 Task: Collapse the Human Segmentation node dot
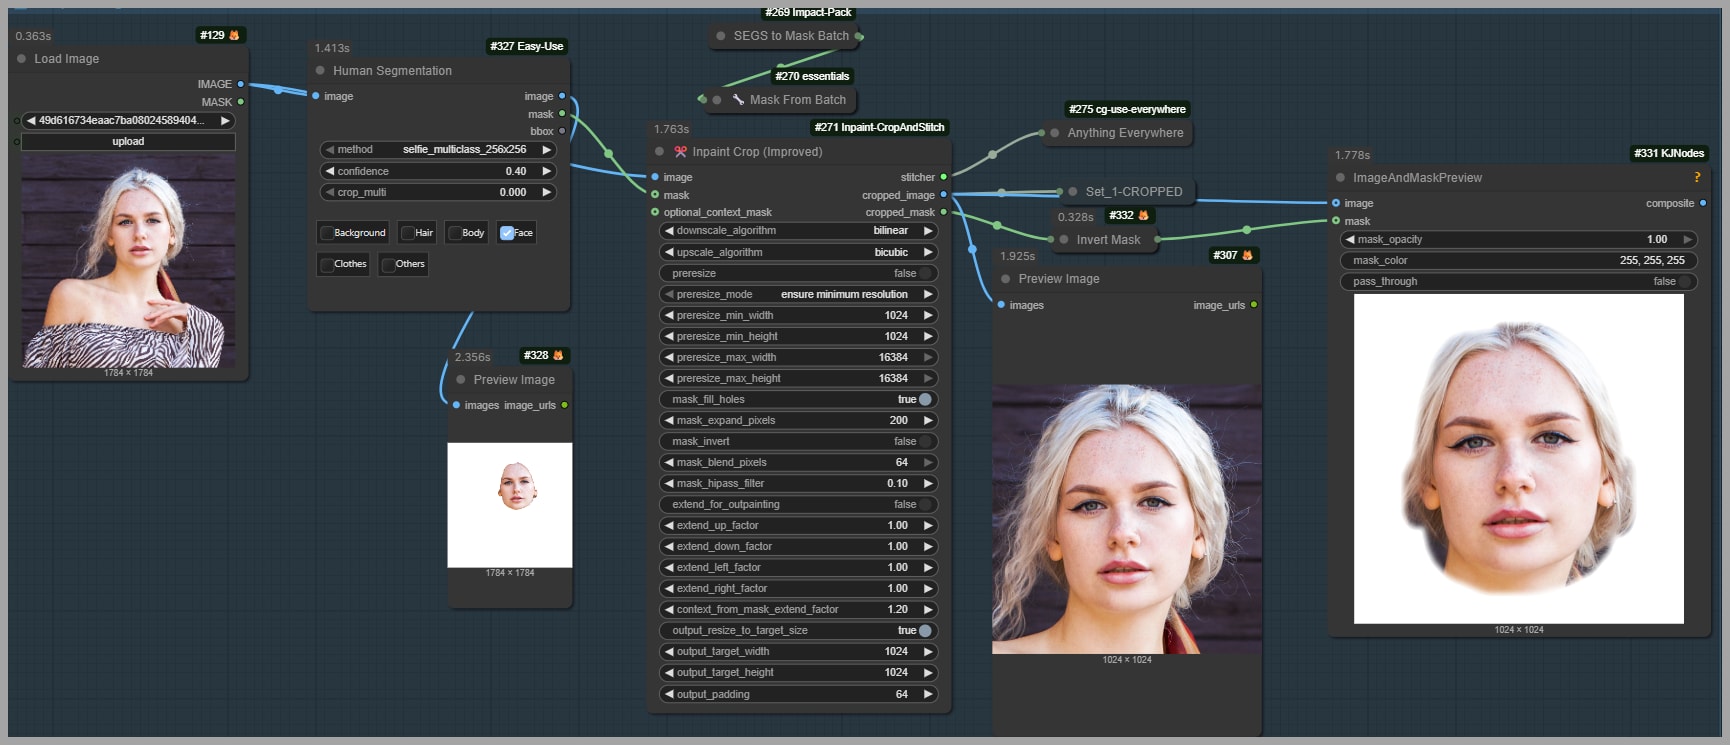pos(320,71)
